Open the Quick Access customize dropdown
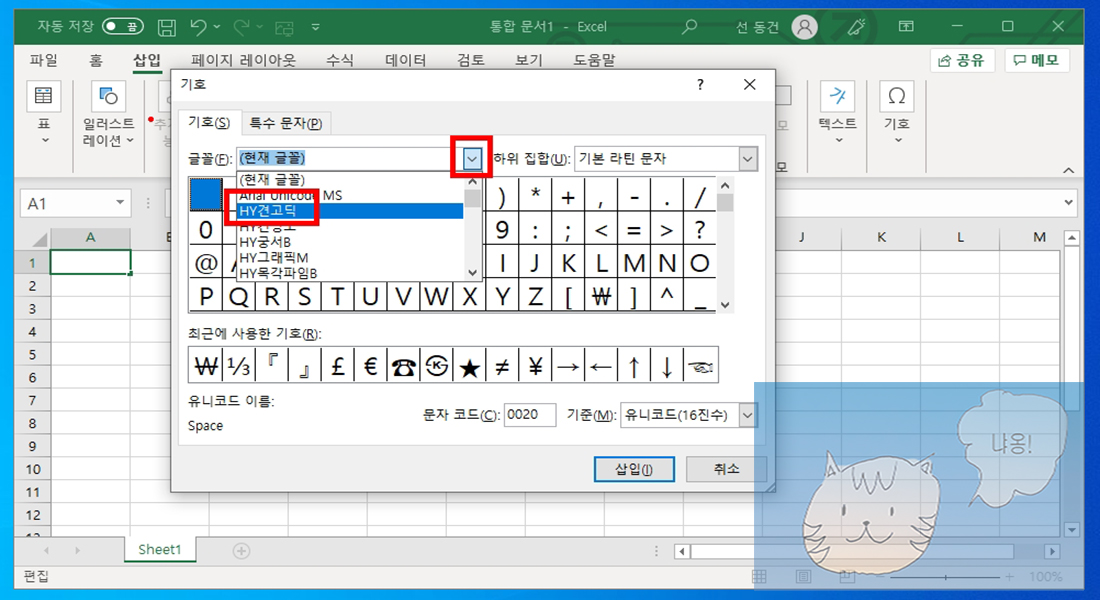Image resolution: width=1100 pixels, height=600 pixels. coord(316,27)
